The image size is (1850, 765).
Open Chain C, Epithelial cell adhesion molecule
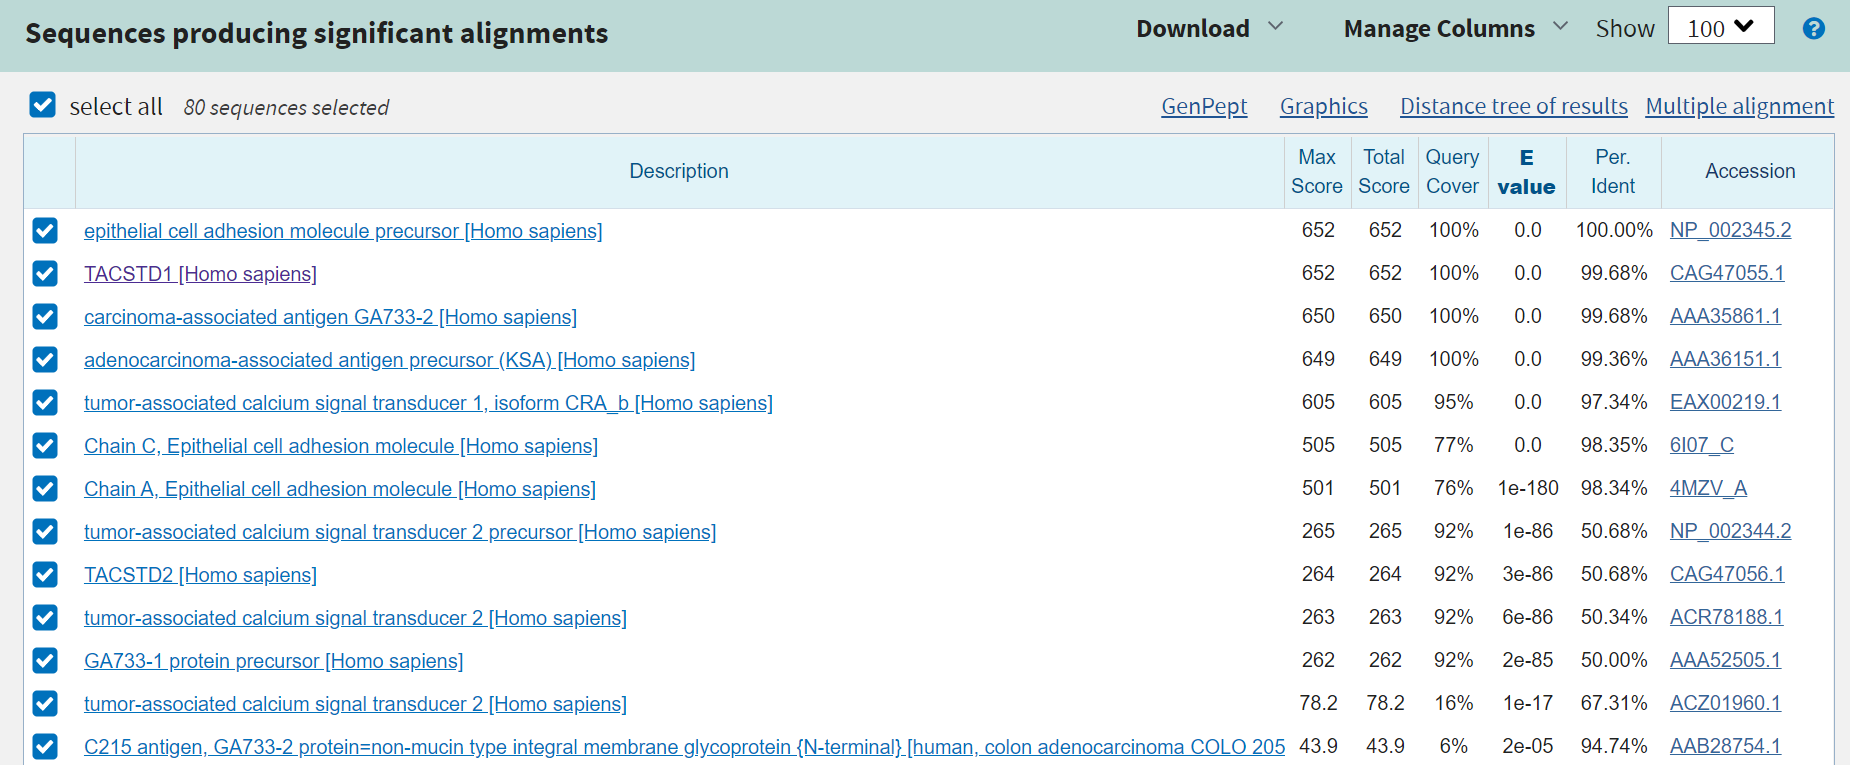pos(341,446)
